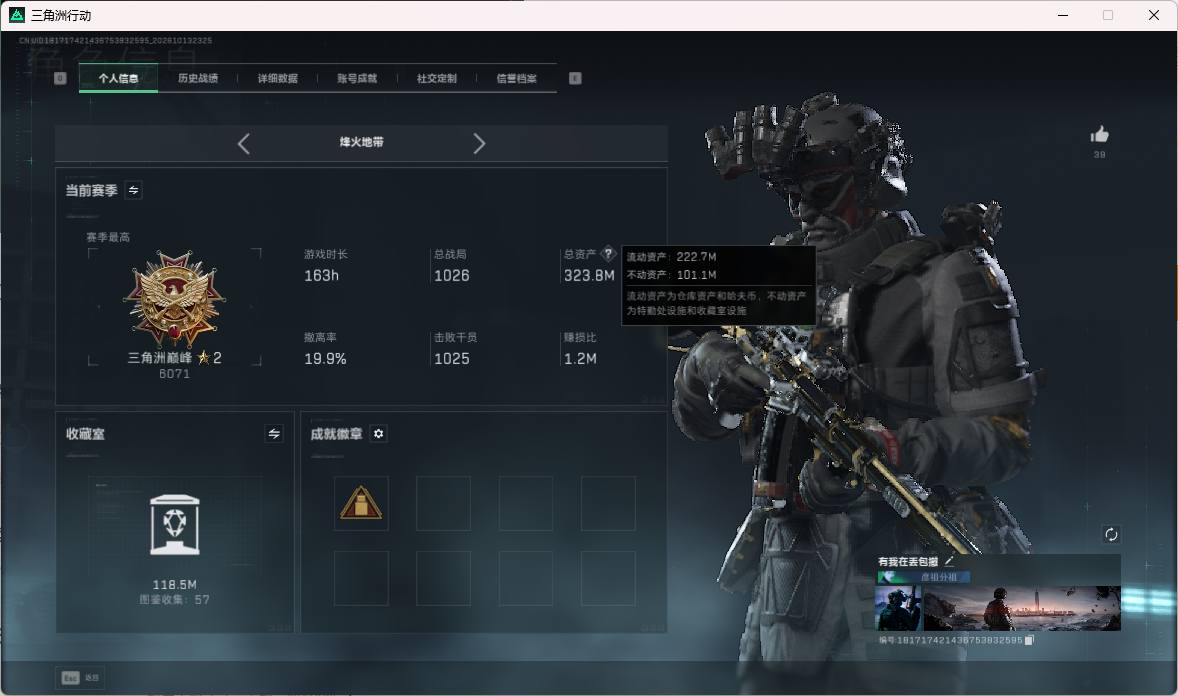Like the profile with thumbs-up icon
1178x696 pixels.
[1100, 135]
